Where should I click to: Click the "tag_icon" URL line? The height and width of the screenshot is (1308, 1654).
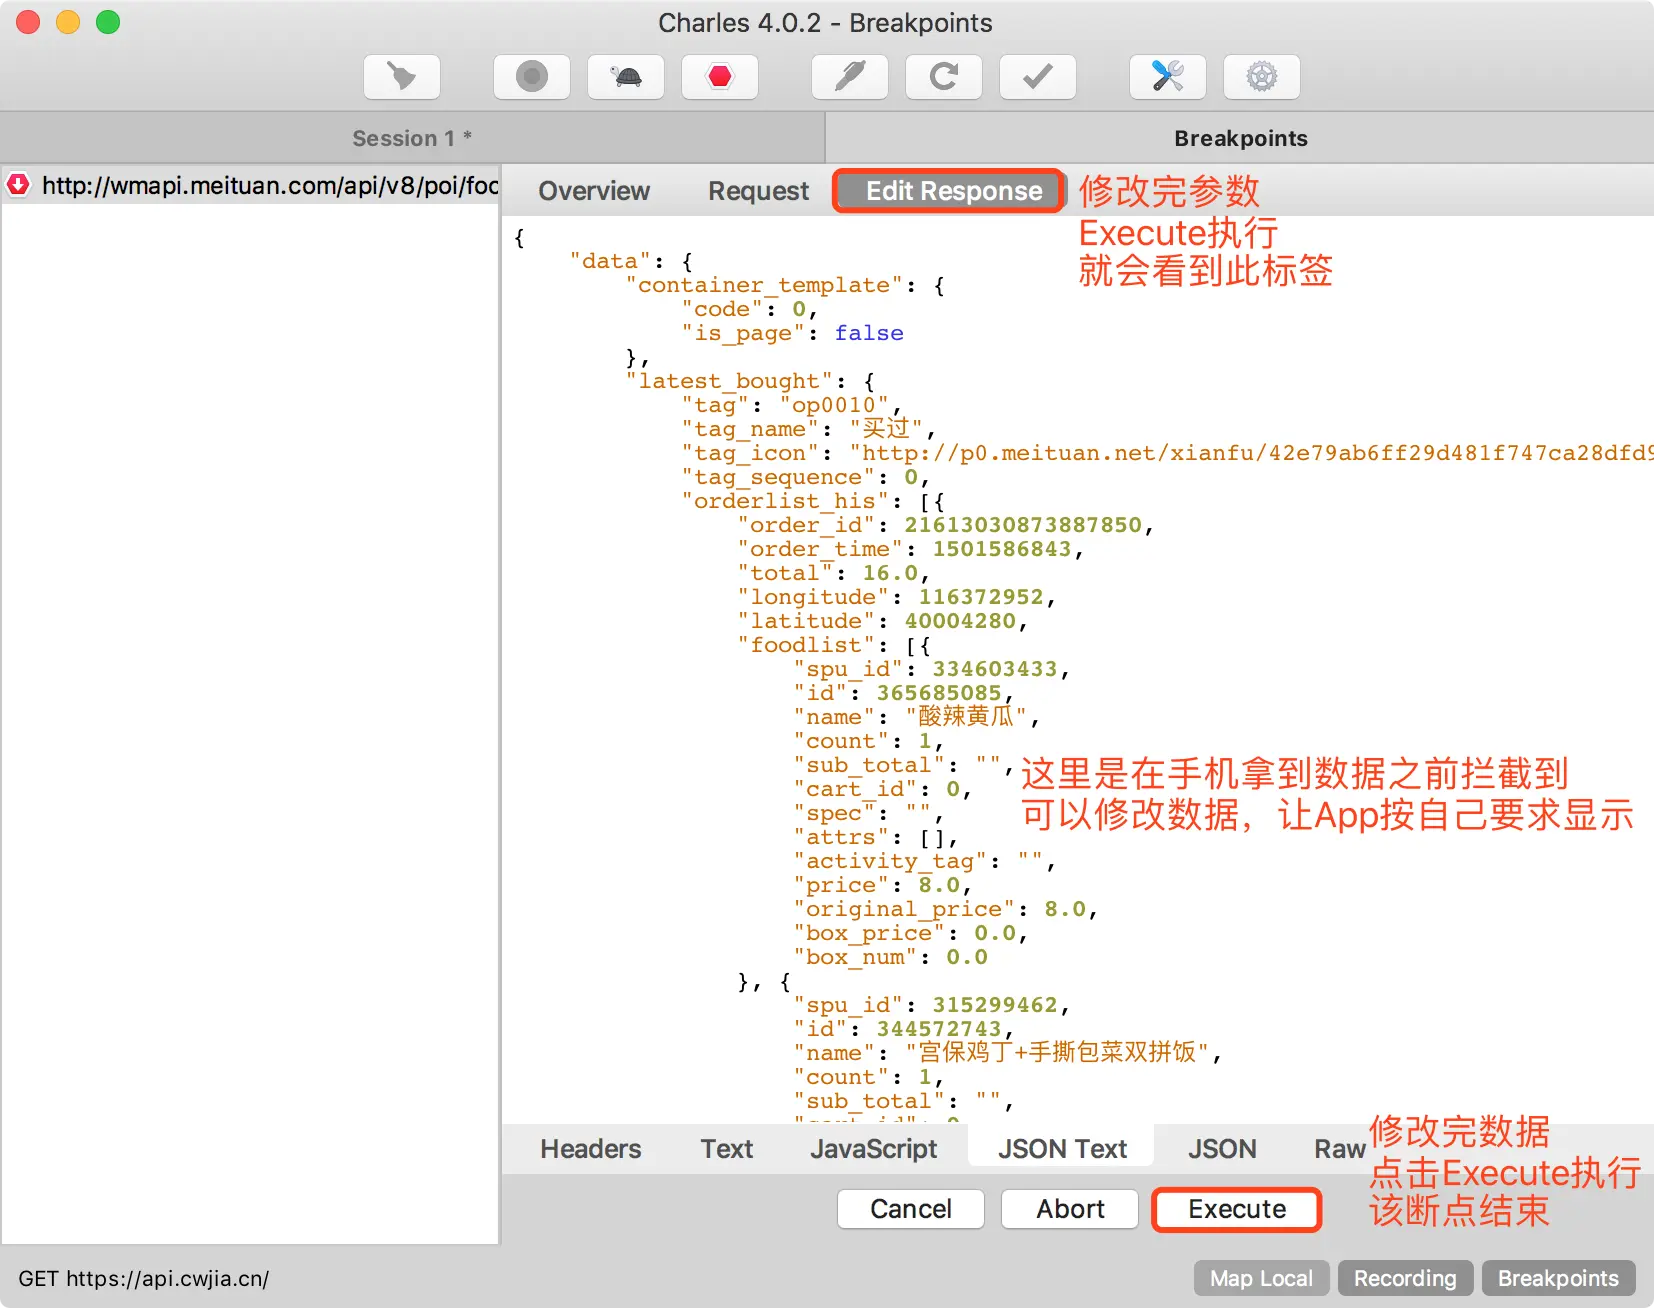(1168, 453)
